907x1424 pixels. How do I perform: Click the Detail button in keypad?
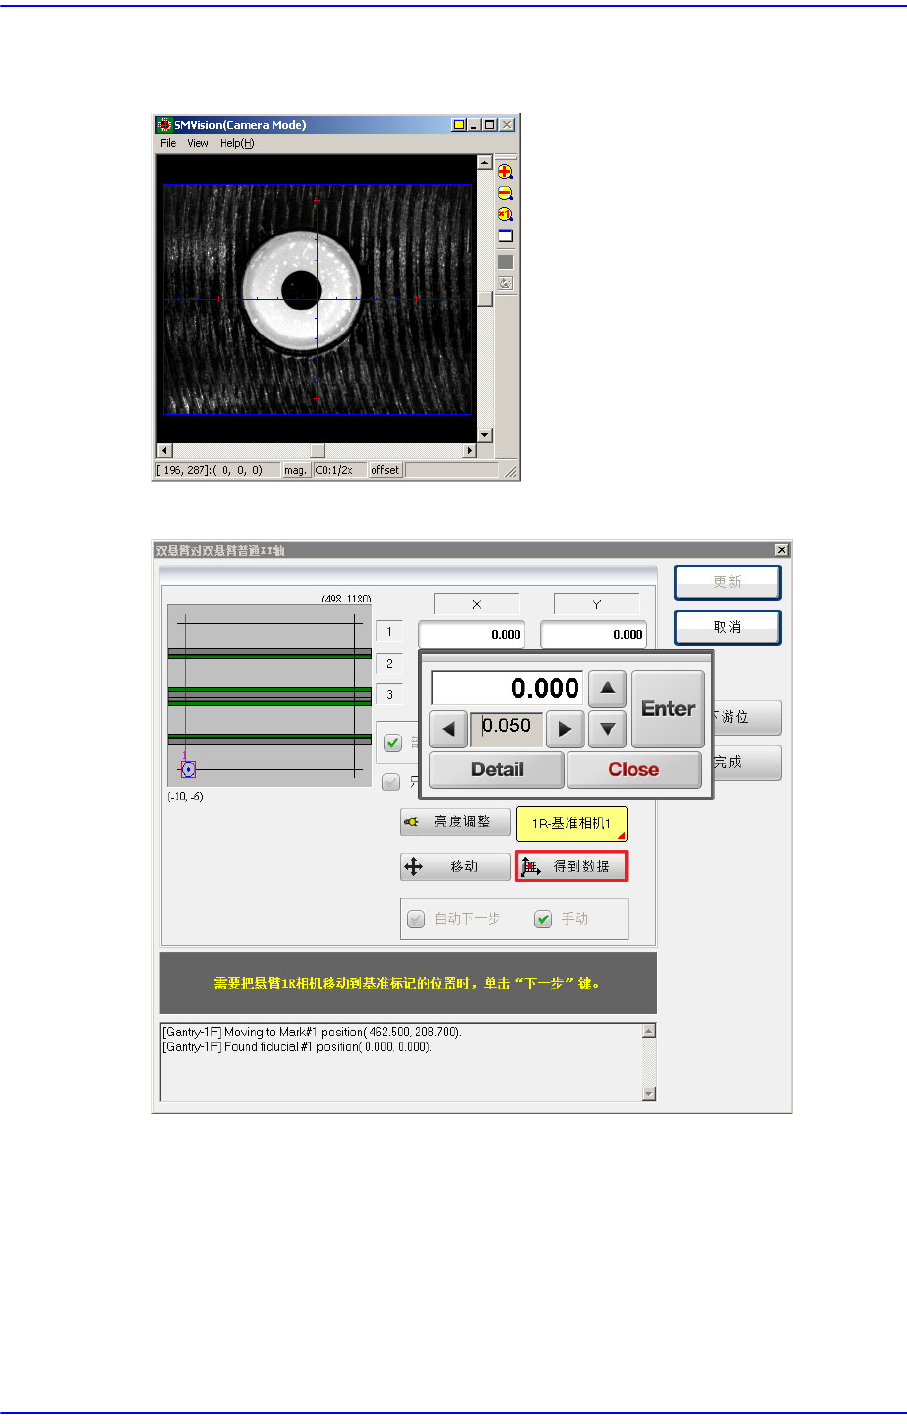coord(497,769)
